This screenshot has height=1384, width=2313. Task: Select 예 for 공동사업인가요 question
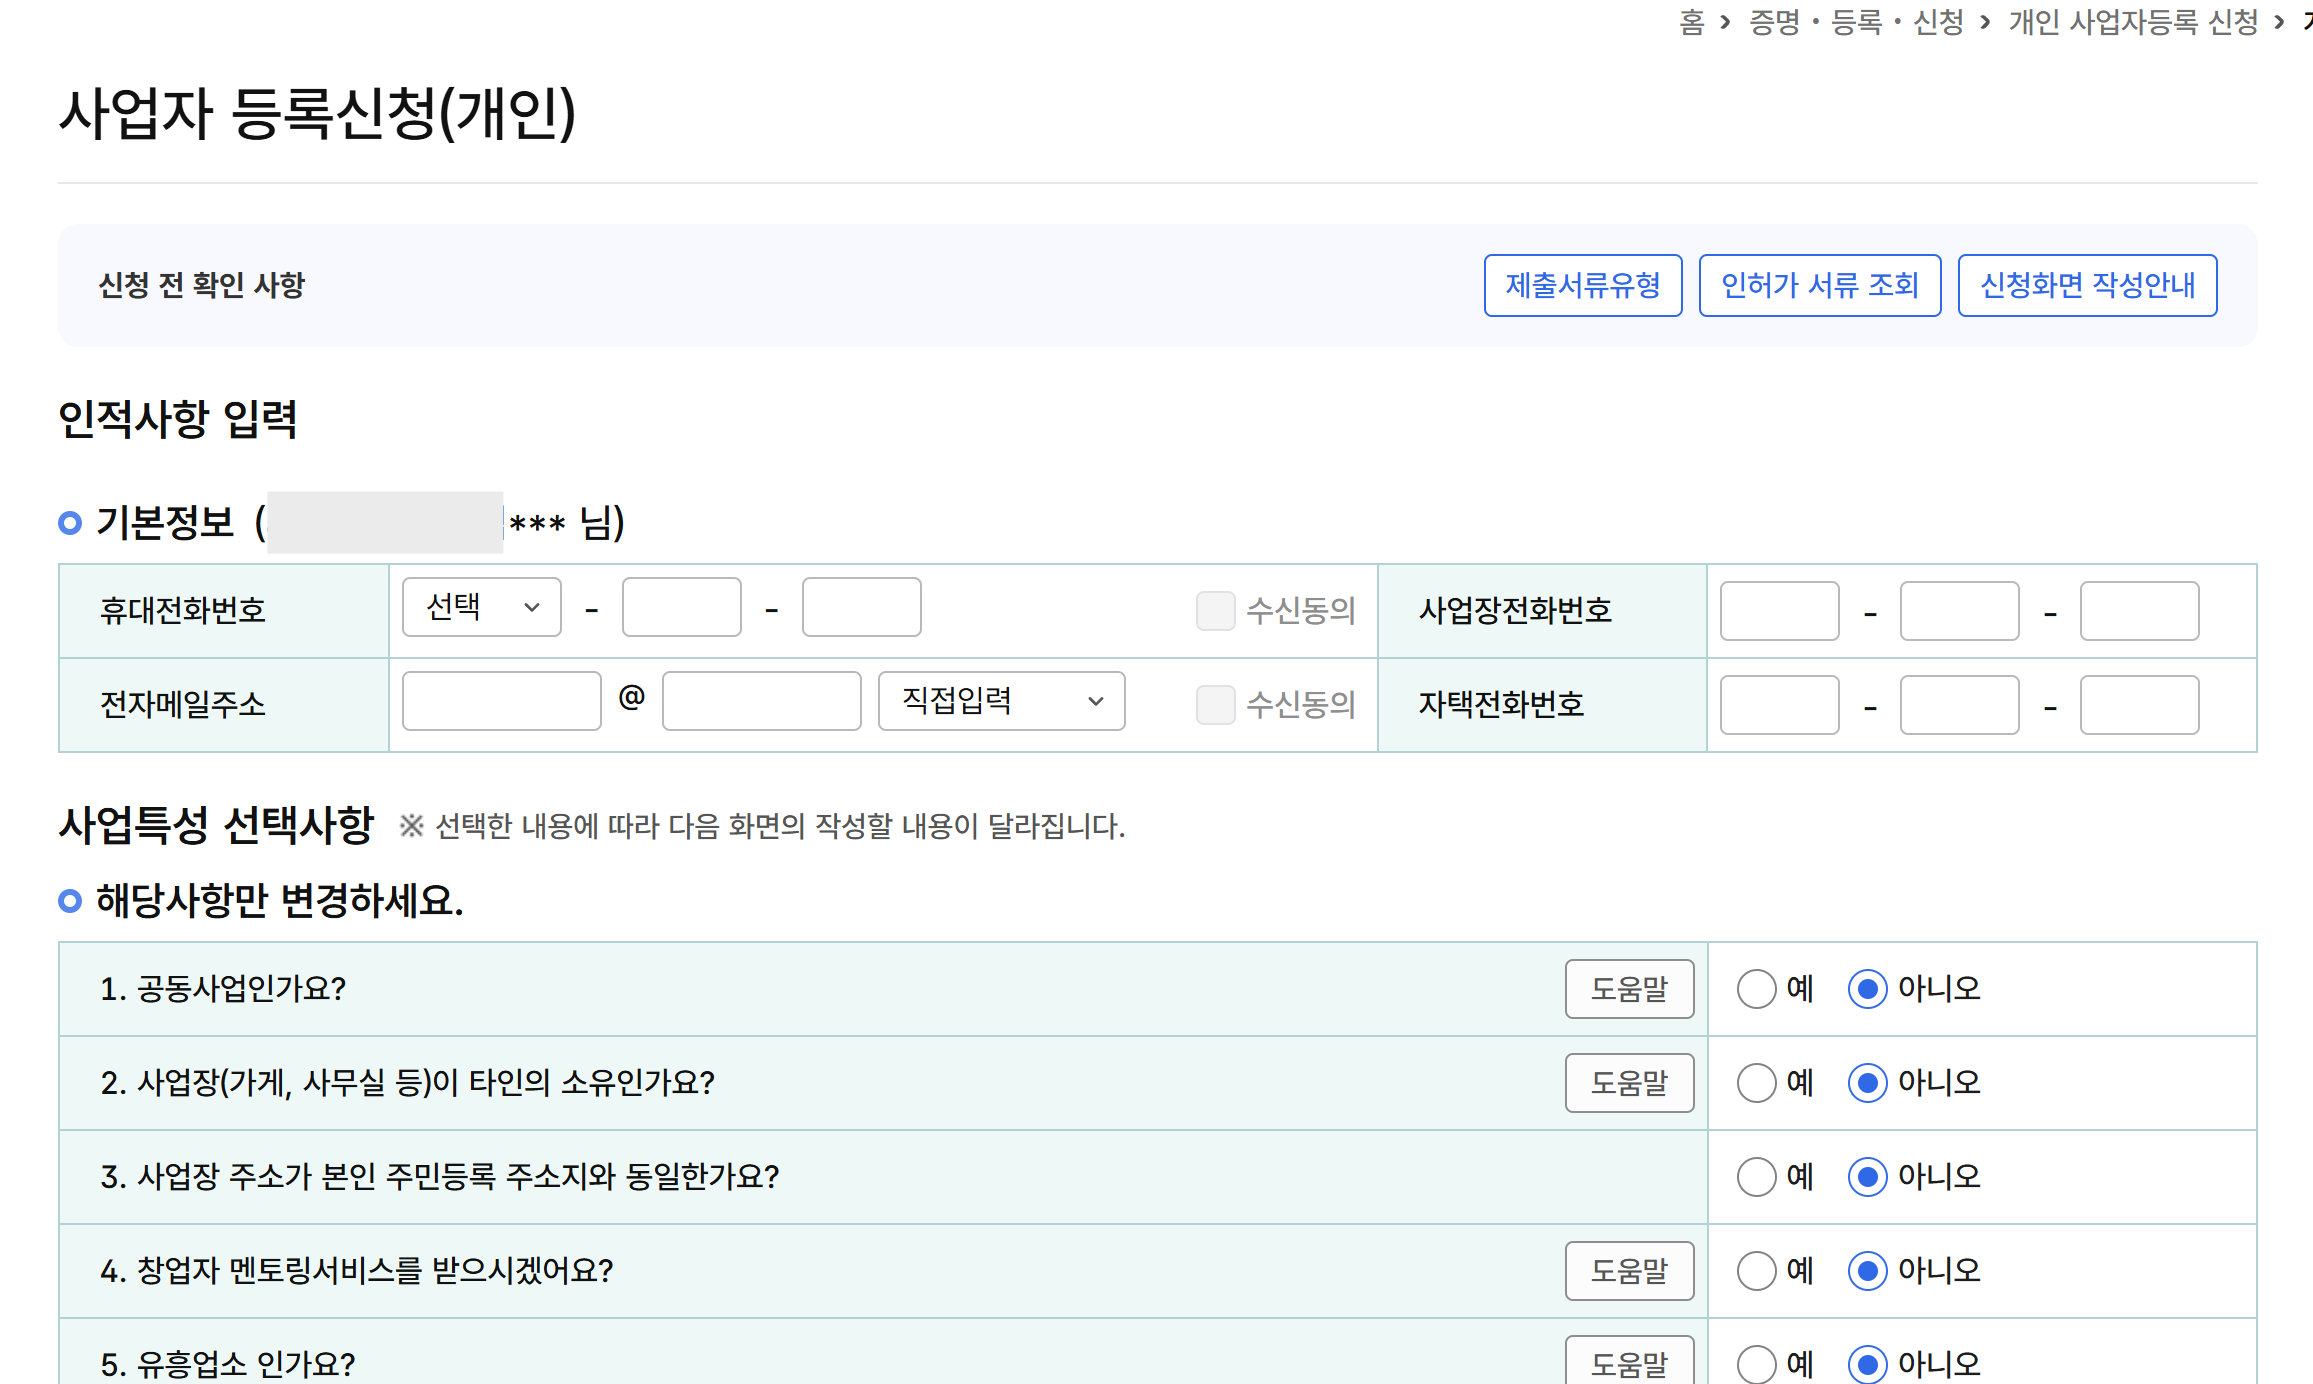pyautogui.click(x=1756, y=989)
